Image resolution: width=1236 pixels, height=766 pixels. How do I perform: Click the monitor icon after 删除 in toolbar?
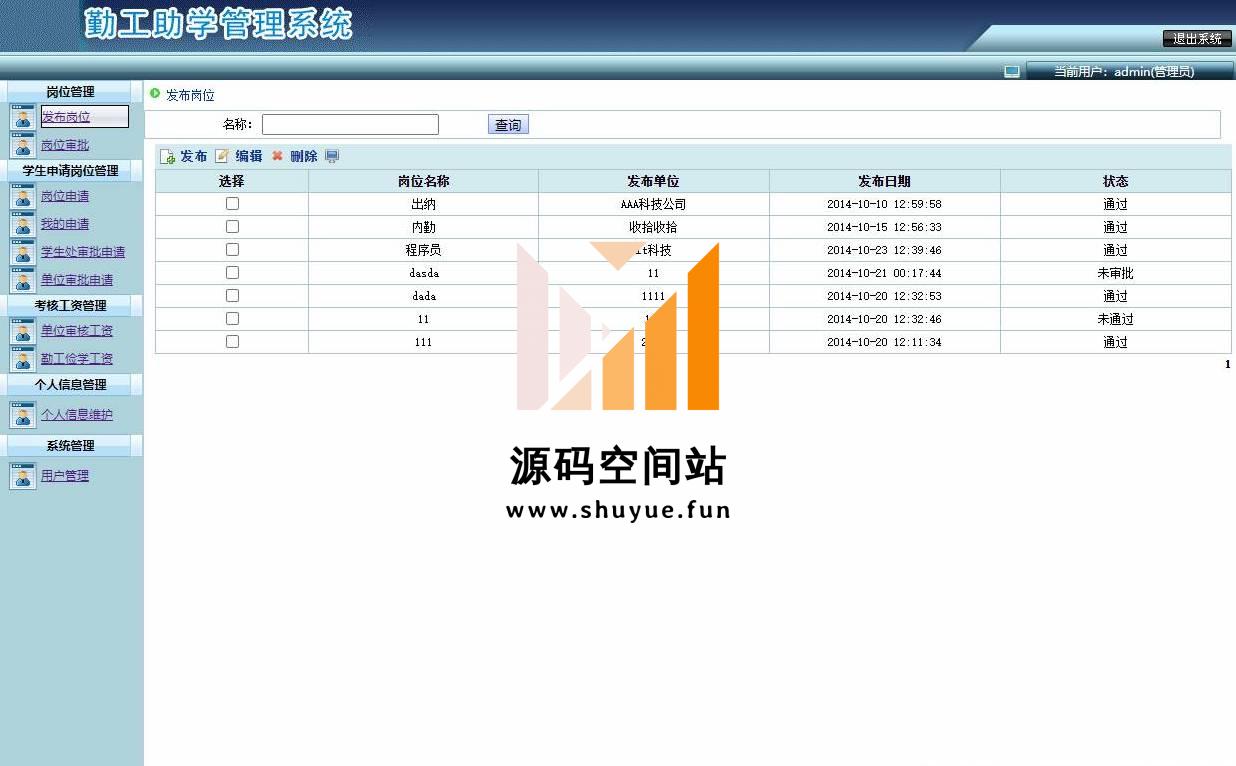(x=332, y=156)
